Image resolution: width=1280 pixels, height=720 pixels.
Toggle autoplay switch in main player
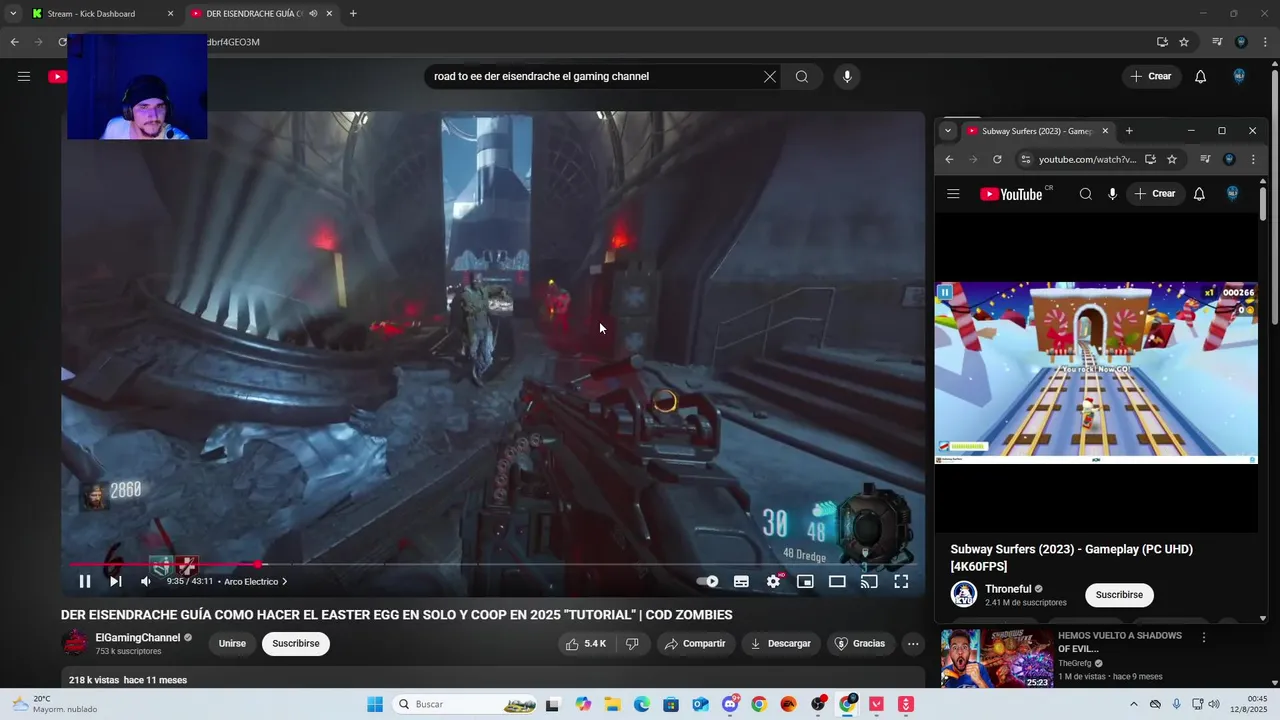708,581
